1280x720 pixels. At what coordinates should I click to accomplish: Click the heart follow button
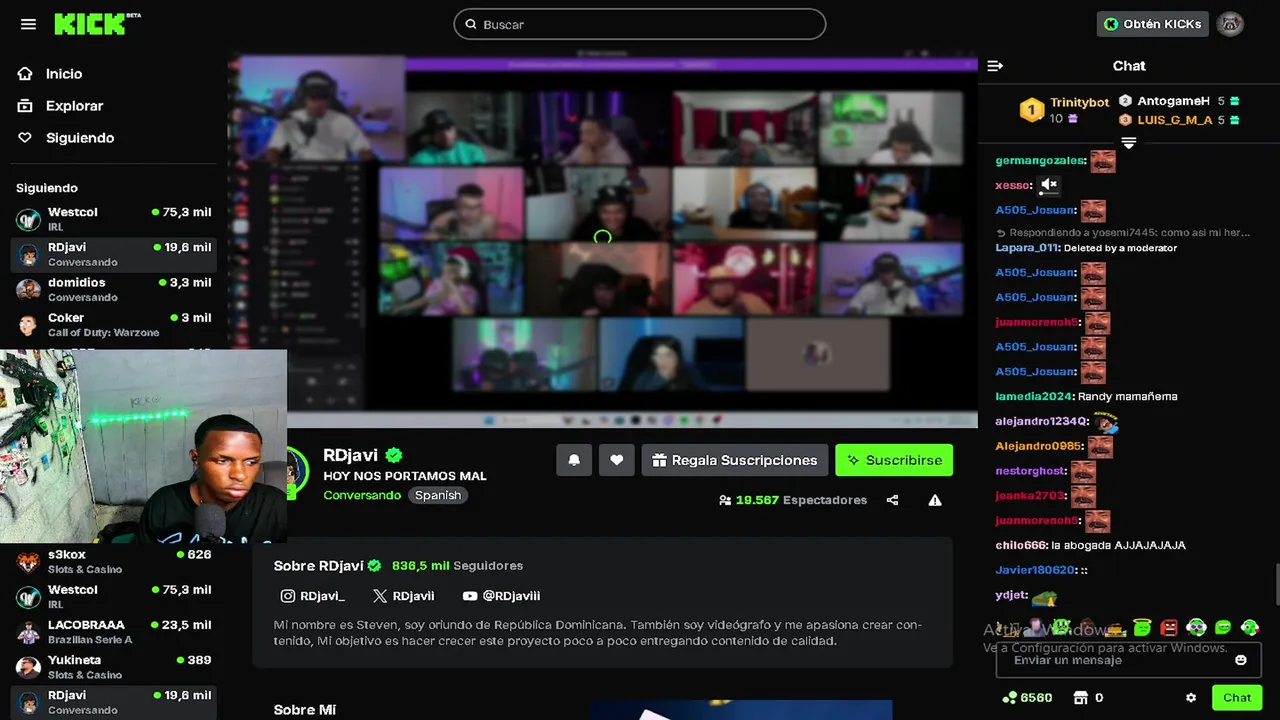click(617, 460)
